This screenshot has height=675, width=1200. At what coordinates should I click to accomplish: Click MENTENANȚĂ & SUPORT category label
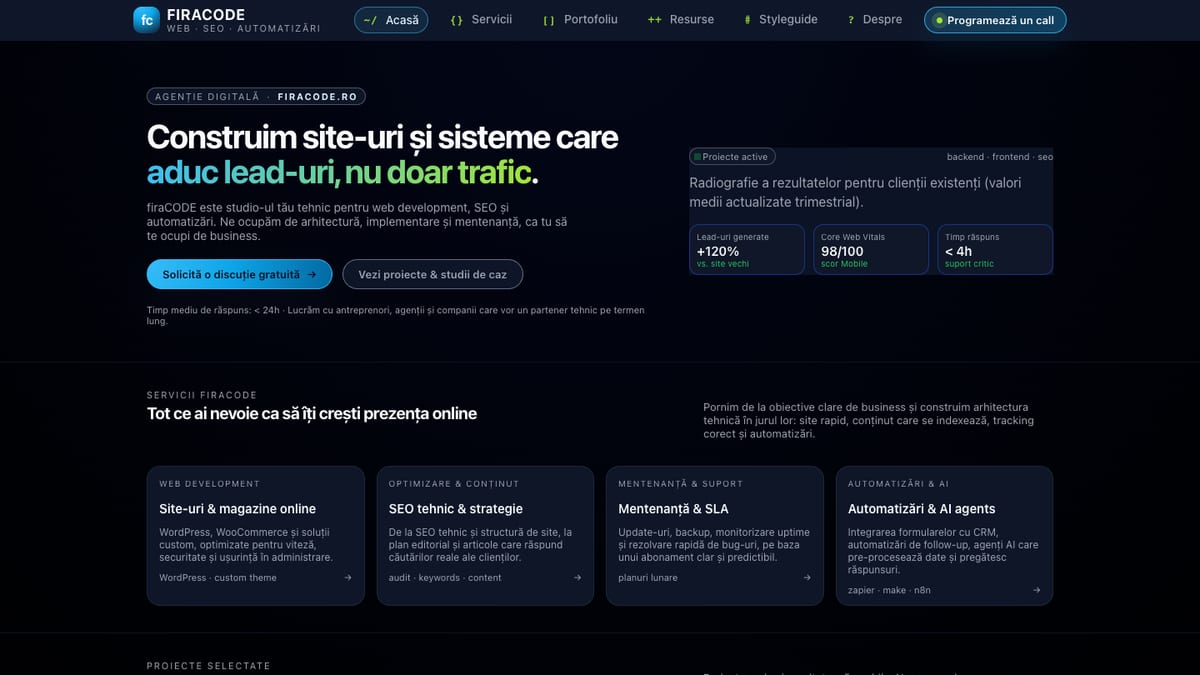[681, 484]
